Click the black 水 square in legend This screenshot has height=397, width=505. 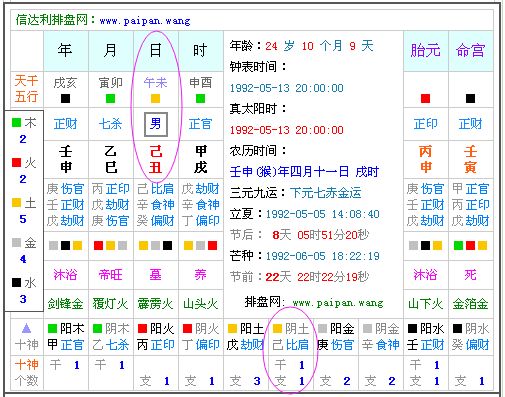[16, 282]
